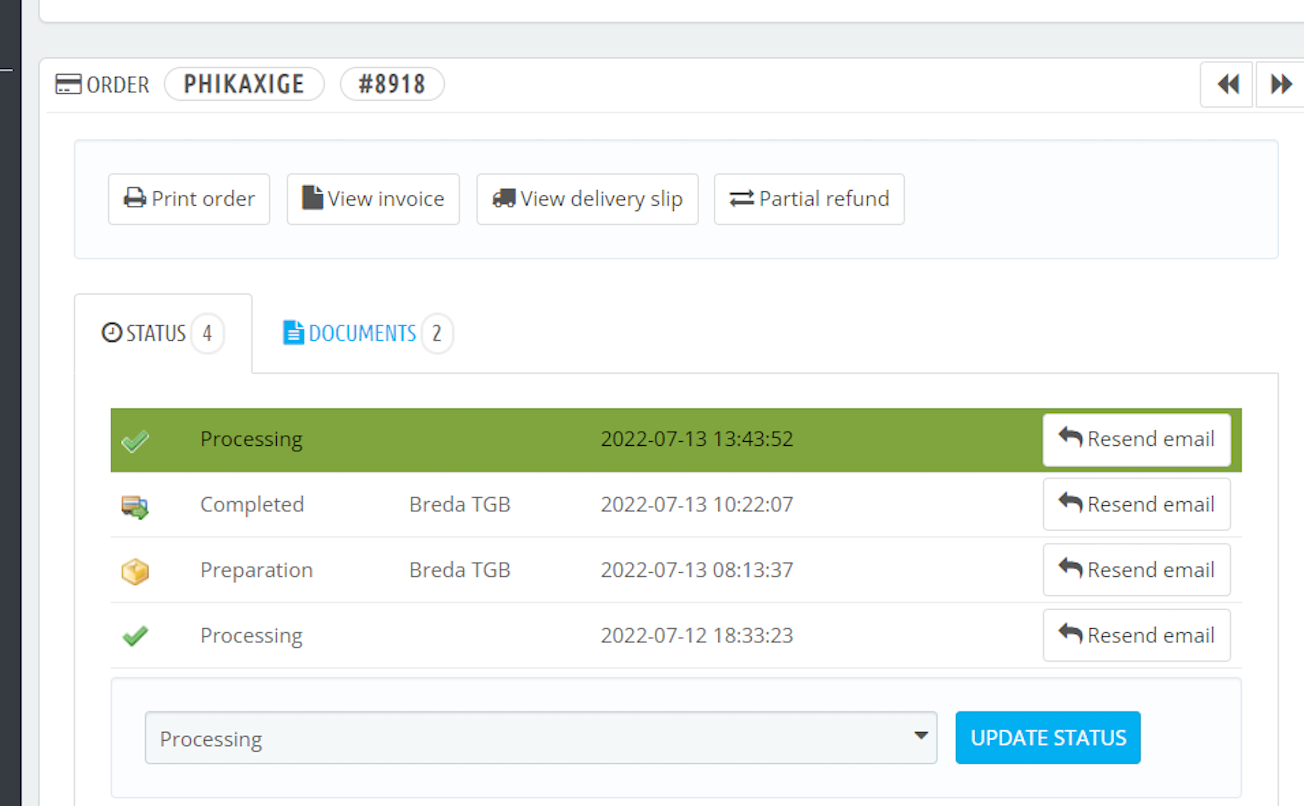Click Print order button
The image size is (1304, 806).
click(189, 199)
